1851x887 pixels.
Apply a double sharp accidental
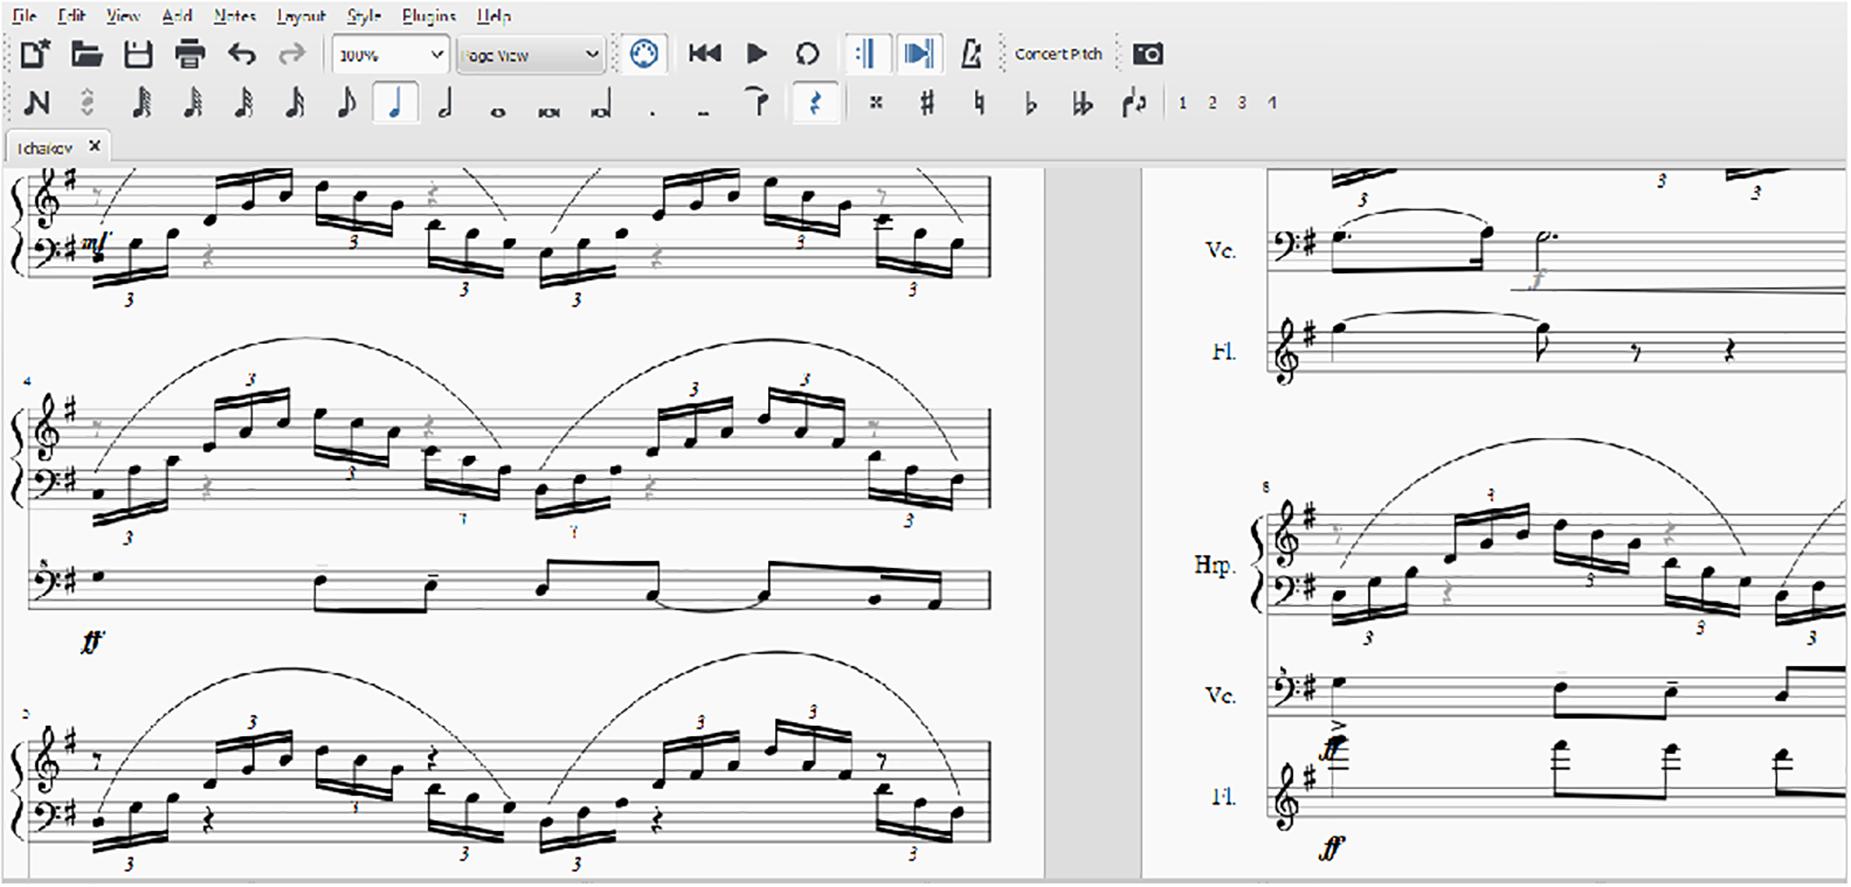[876, 103]
